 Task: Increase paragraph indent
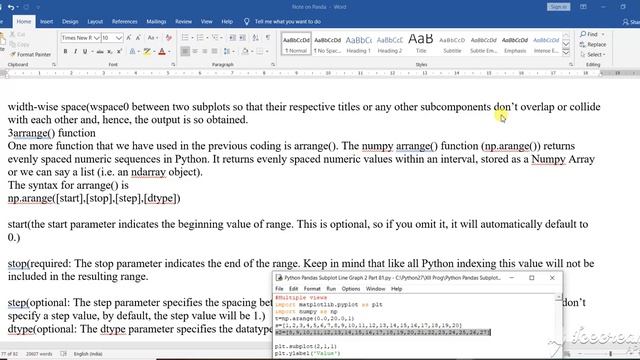pyautogui.click(x=242, y=38)
